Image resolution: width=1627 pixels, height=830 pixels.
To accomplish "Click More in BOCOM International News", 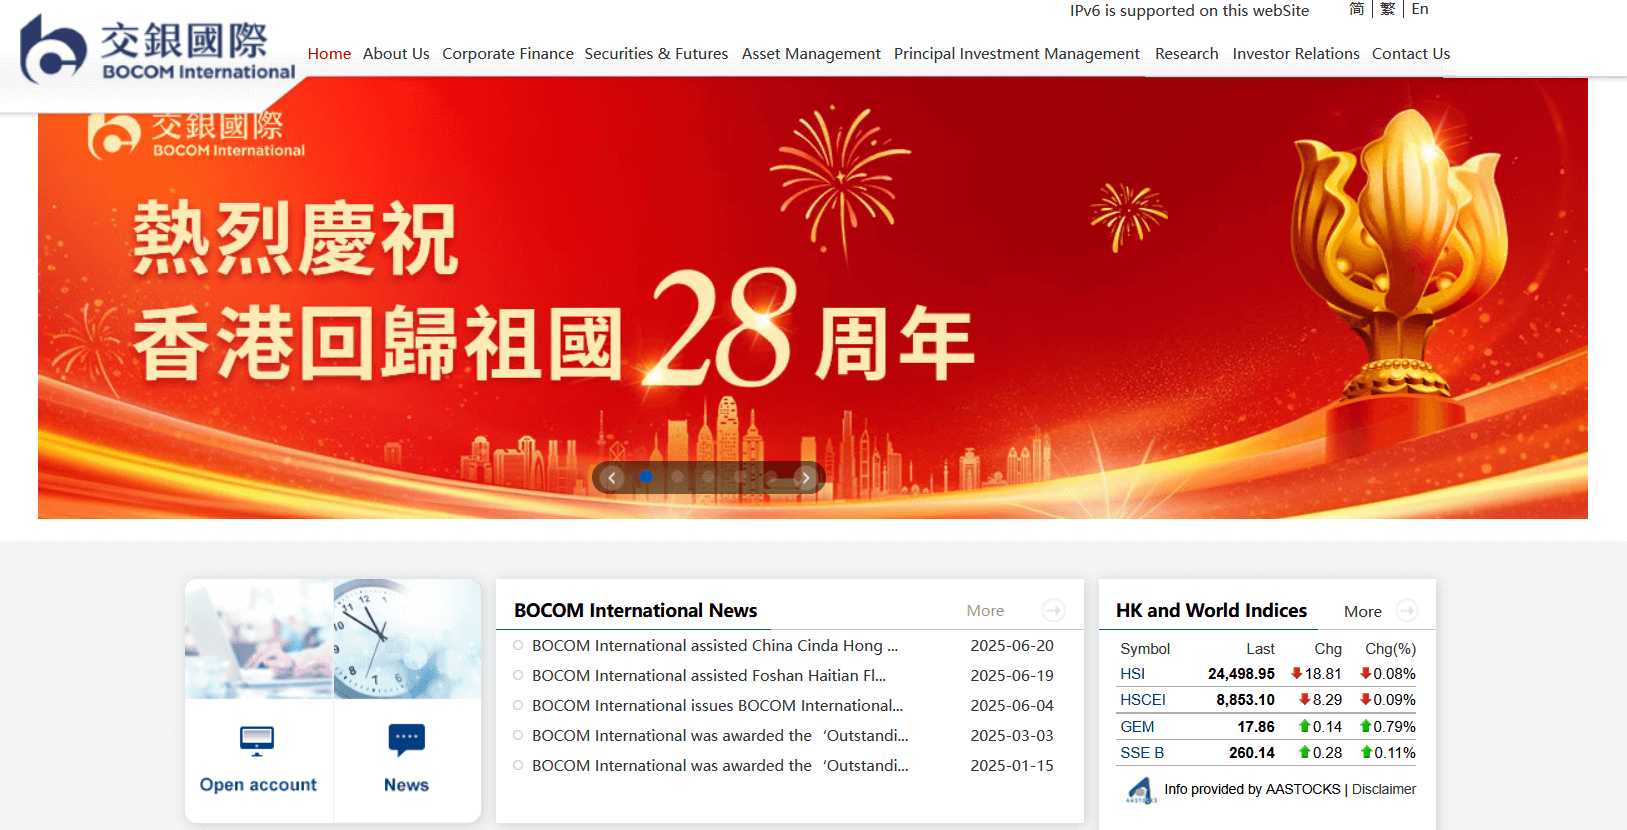I will tap(985, 611).
